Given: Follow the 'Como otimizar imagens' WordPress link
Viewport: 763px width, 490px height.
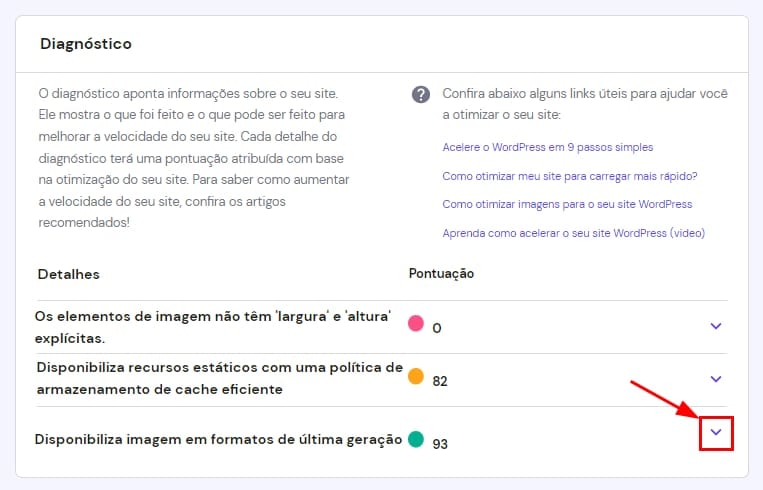Looking at the screenshot, I should [567, 204].
